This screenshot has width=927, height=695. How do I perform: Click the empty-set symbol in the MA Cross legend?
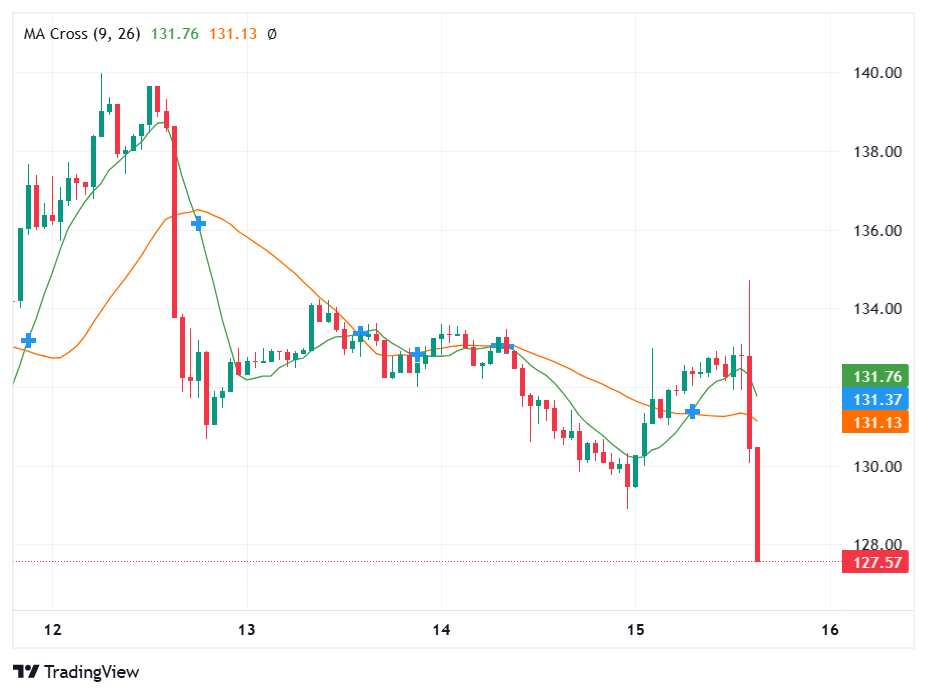point(272,34)
